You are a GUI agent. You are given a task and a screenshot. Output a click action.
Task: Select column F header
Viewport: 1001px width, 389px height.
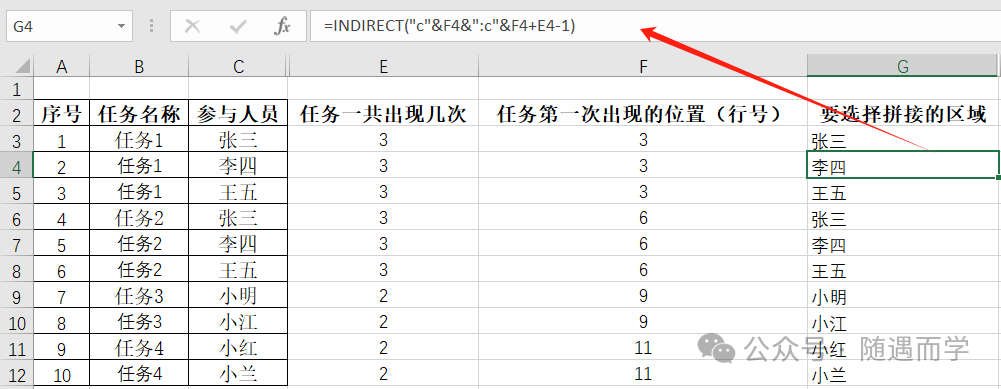pyautogui.click(x=643, y=66)
